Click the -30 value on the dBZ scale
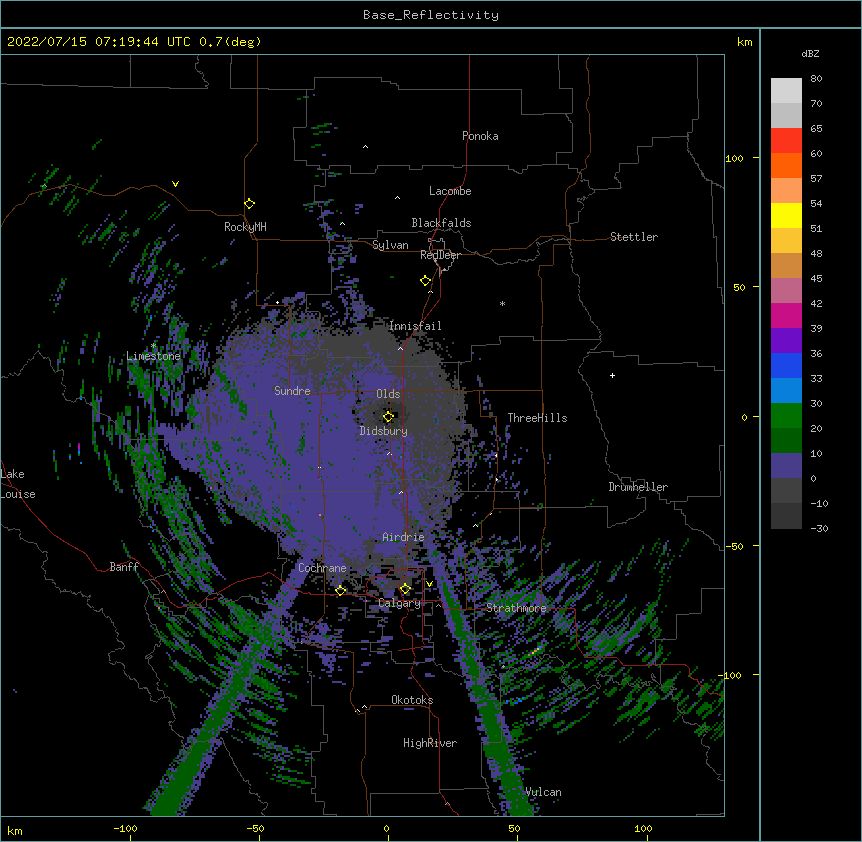 pyautogui.click(x=819, y=528)
